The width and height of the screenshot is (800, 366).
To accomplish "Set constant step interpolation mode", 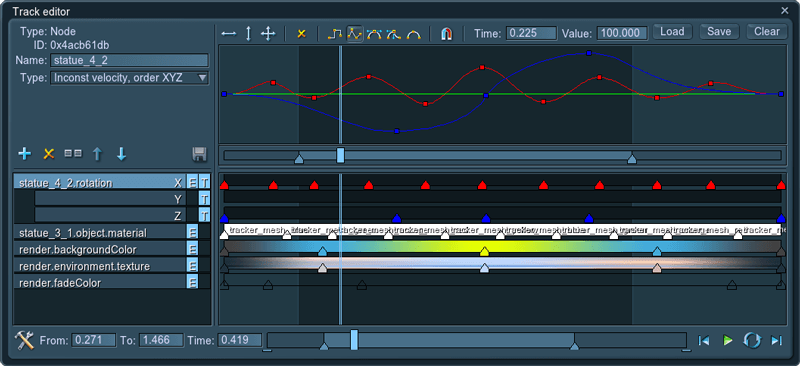I will [334, 34].
